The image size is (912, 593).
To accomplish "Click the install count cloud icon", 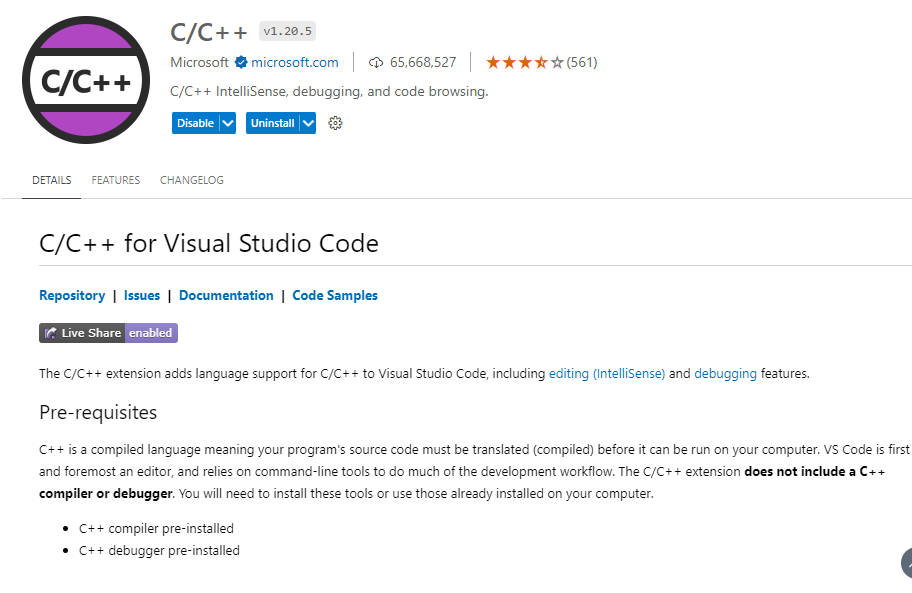I will point(376,62).
